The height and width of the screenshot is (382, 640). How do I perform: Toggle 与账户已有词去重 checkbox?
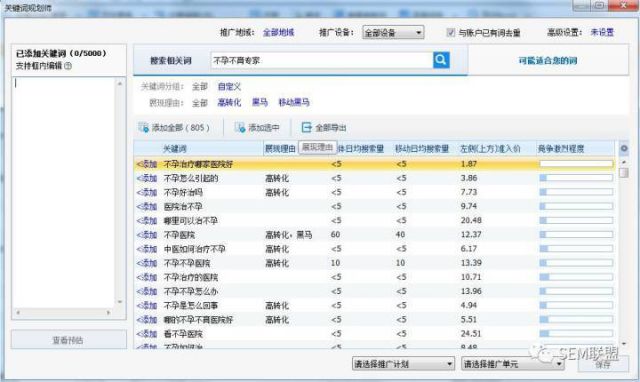pyautogui.click(x=451, y=32)
